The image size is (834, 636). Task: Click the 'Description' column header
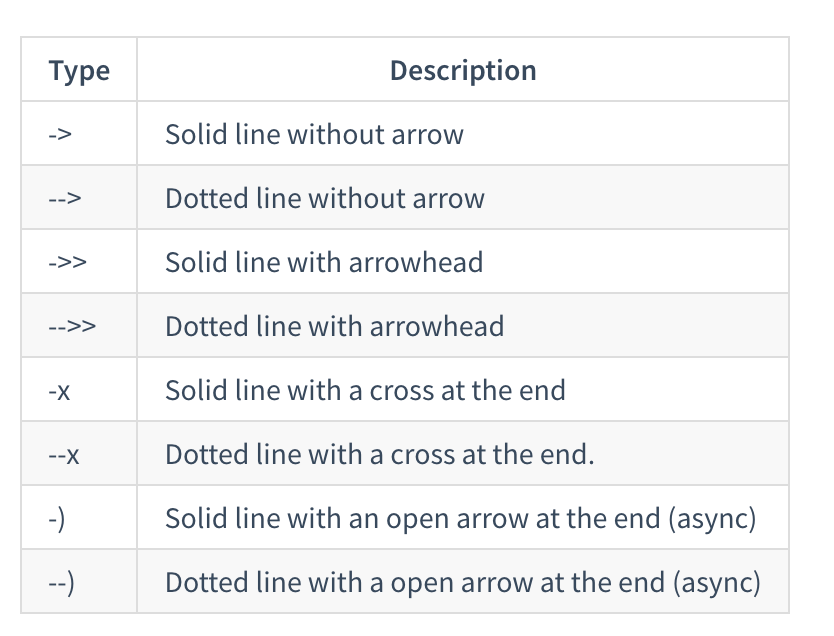[462, 71]
